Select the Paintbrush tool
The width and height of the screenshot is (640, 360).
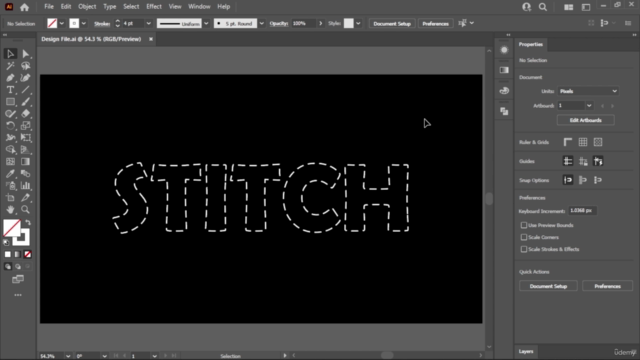(x=25, y=102)
